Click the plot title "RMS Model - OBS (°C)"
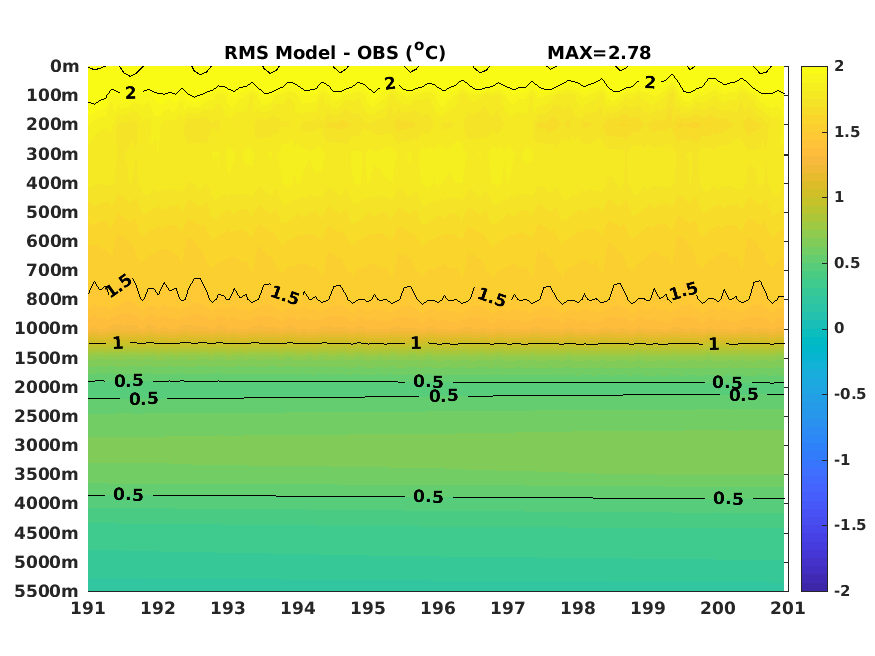 click(x=335, y=52)
